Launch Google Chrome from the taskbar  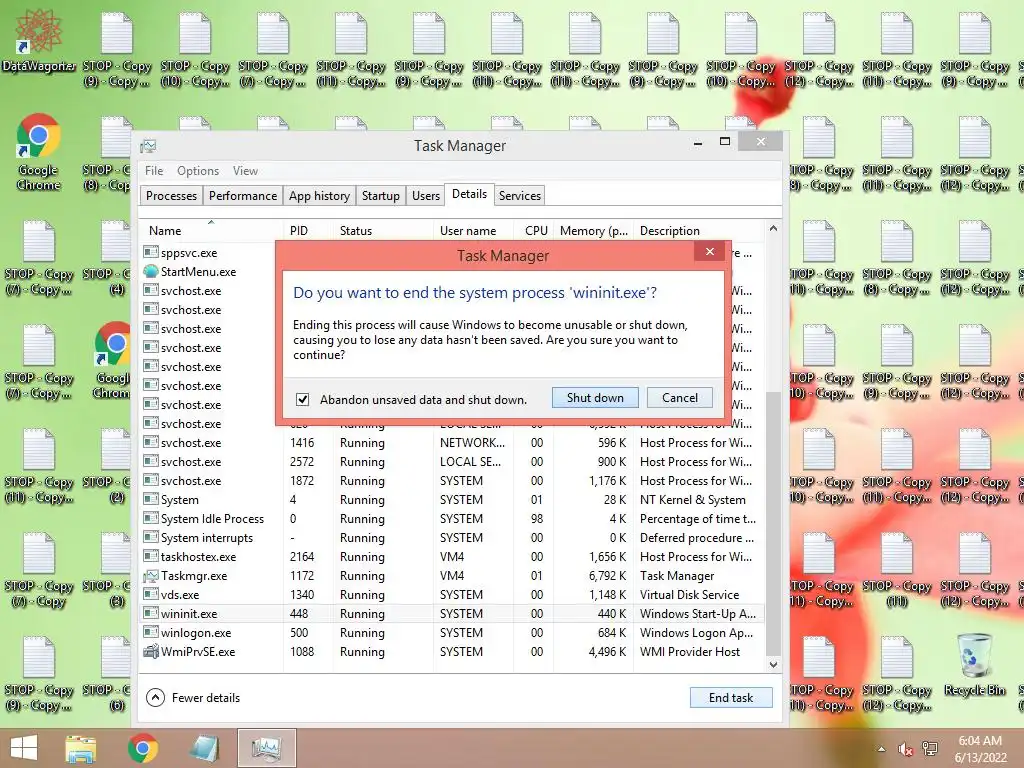143,748
